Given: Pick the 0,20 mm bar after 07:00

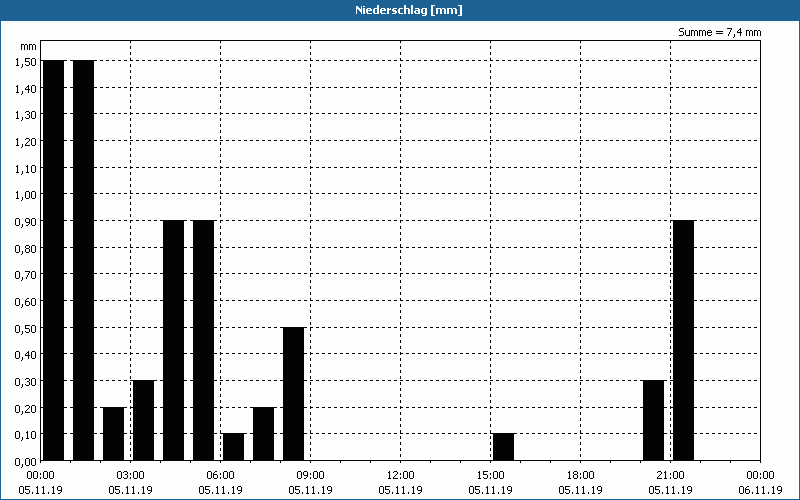Looking at the screenshot, I should click(264, 434).
